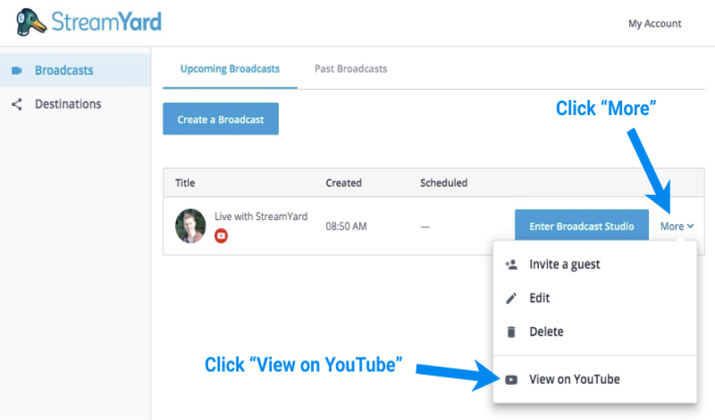Open Destinations in the left sidebar
Screen dimensions: 715x420
pos(75,104)
